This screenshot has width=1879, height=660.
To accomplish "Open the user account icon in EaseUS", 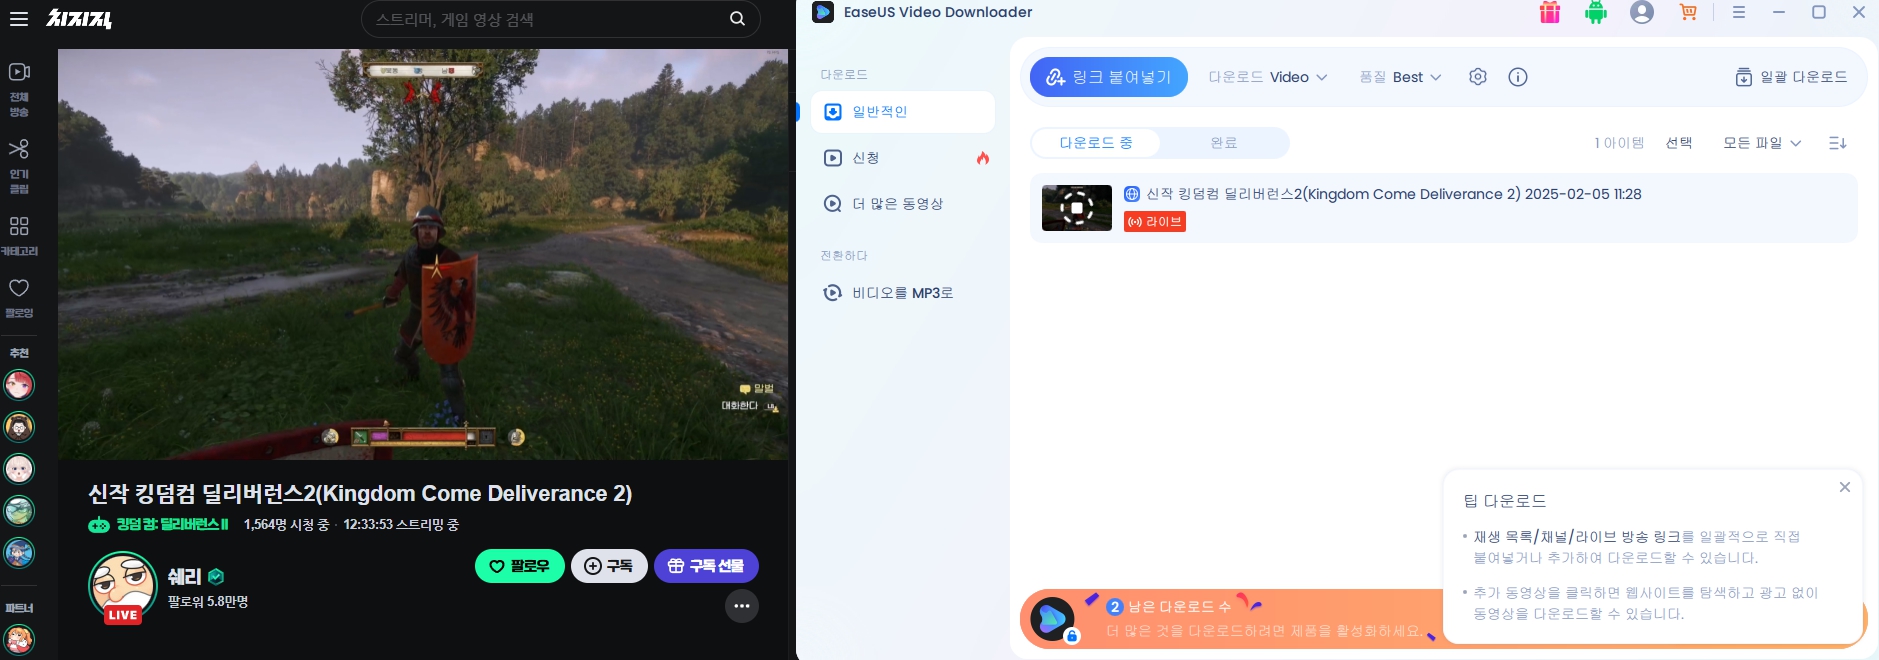I will (1642, 13).
